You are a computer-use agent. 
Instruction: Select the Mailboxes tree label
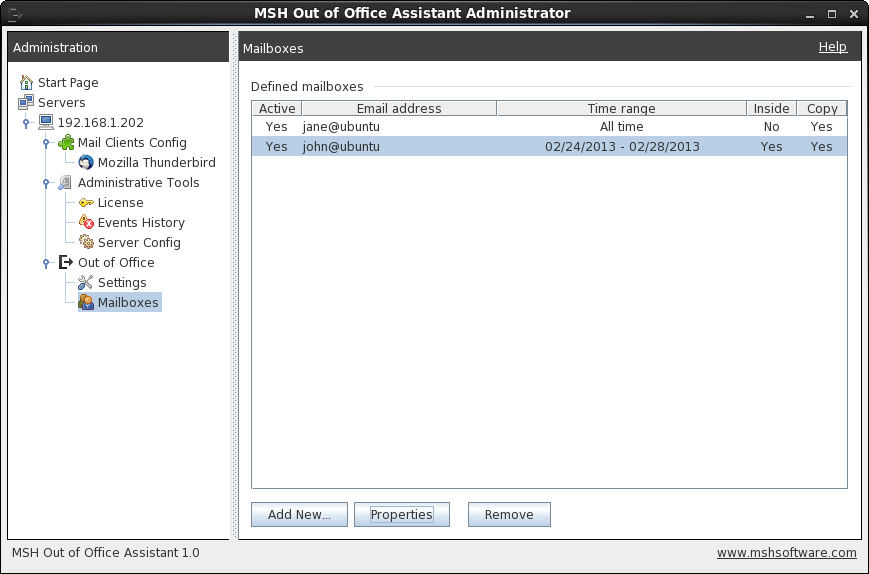pos(128,302)
